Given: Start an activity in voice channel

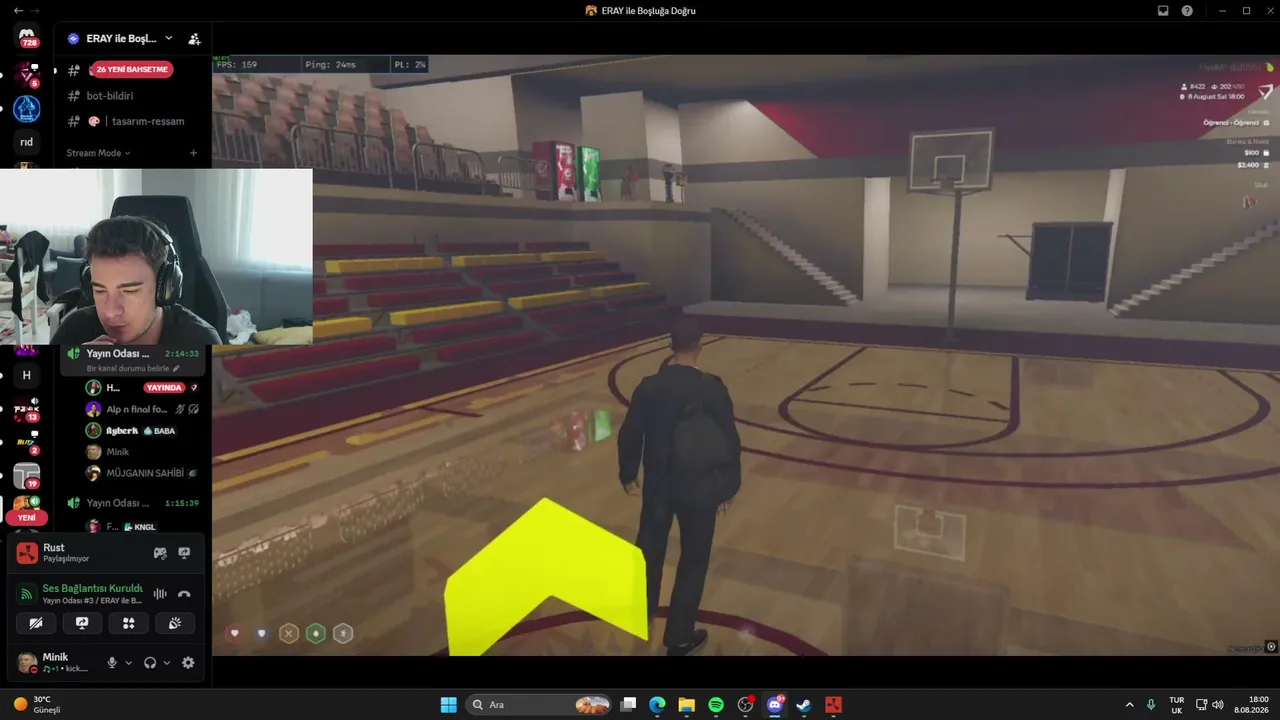Looking at the screenshot, I should click(x=129, y=623).
